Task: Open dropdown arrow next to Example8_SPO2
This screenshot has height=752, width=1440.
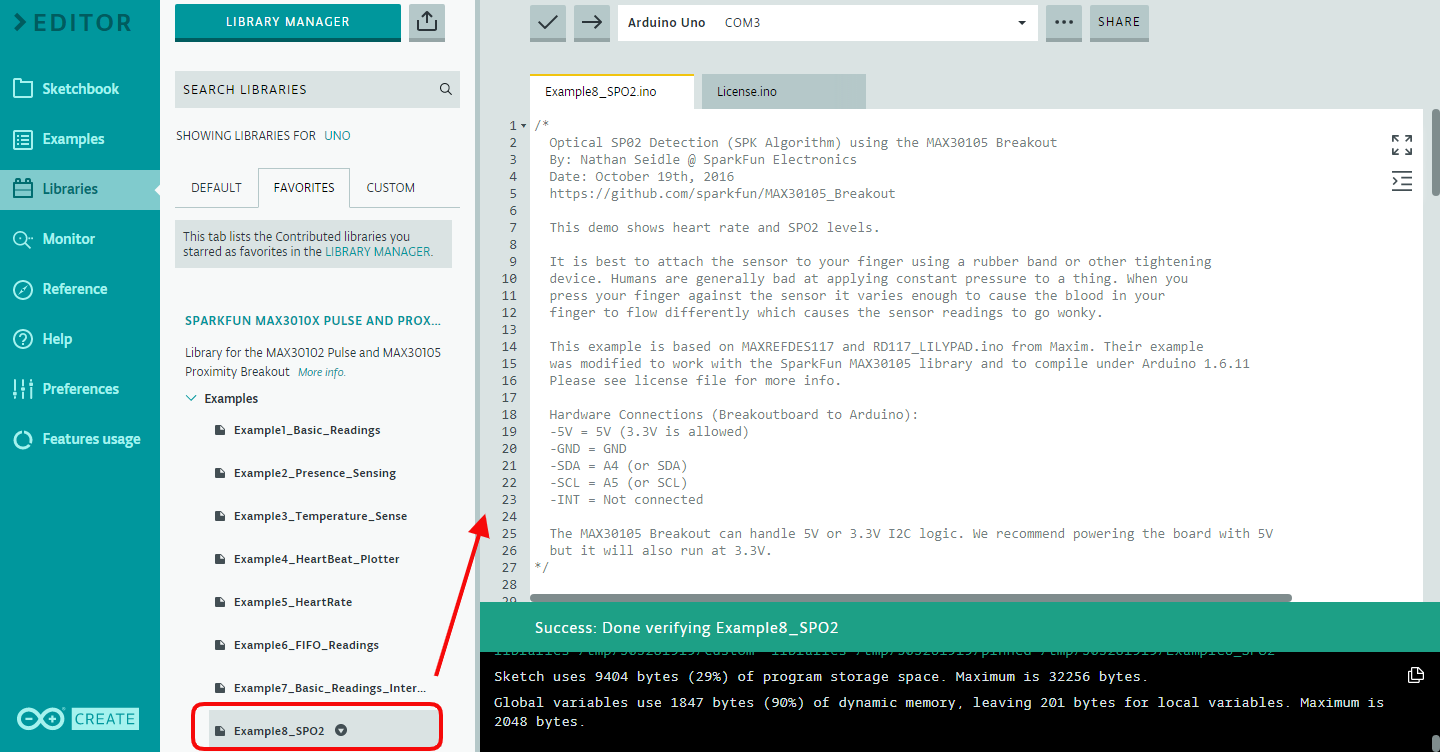Action: [341, 731]
